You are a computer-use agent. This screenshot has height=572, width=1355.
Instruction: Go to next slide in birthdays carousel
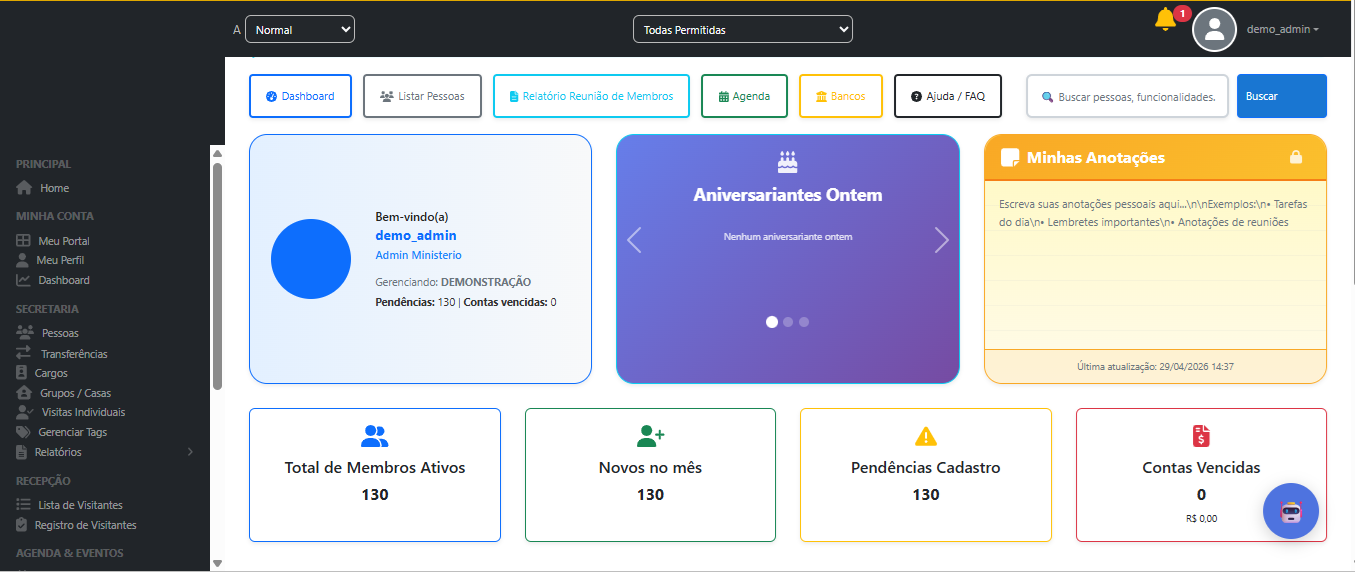(x=941, y=240)
